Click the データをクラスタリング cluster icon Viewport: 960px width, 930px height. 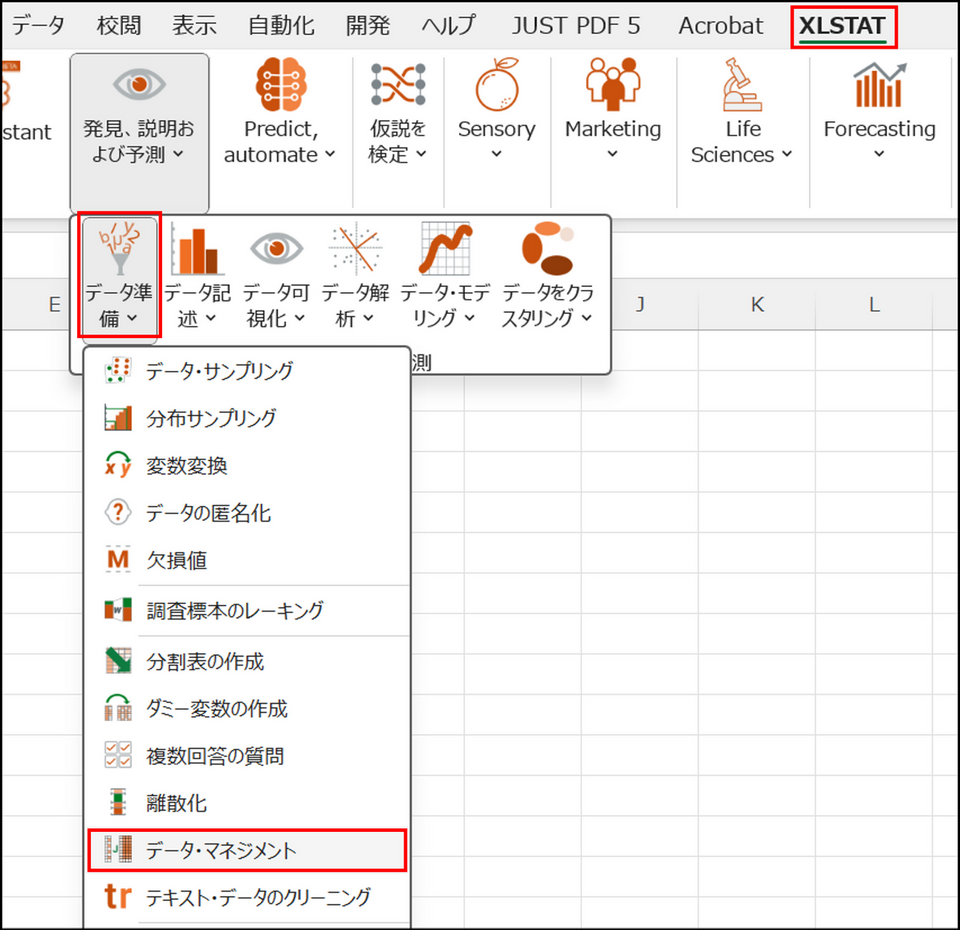click(547, 248)
